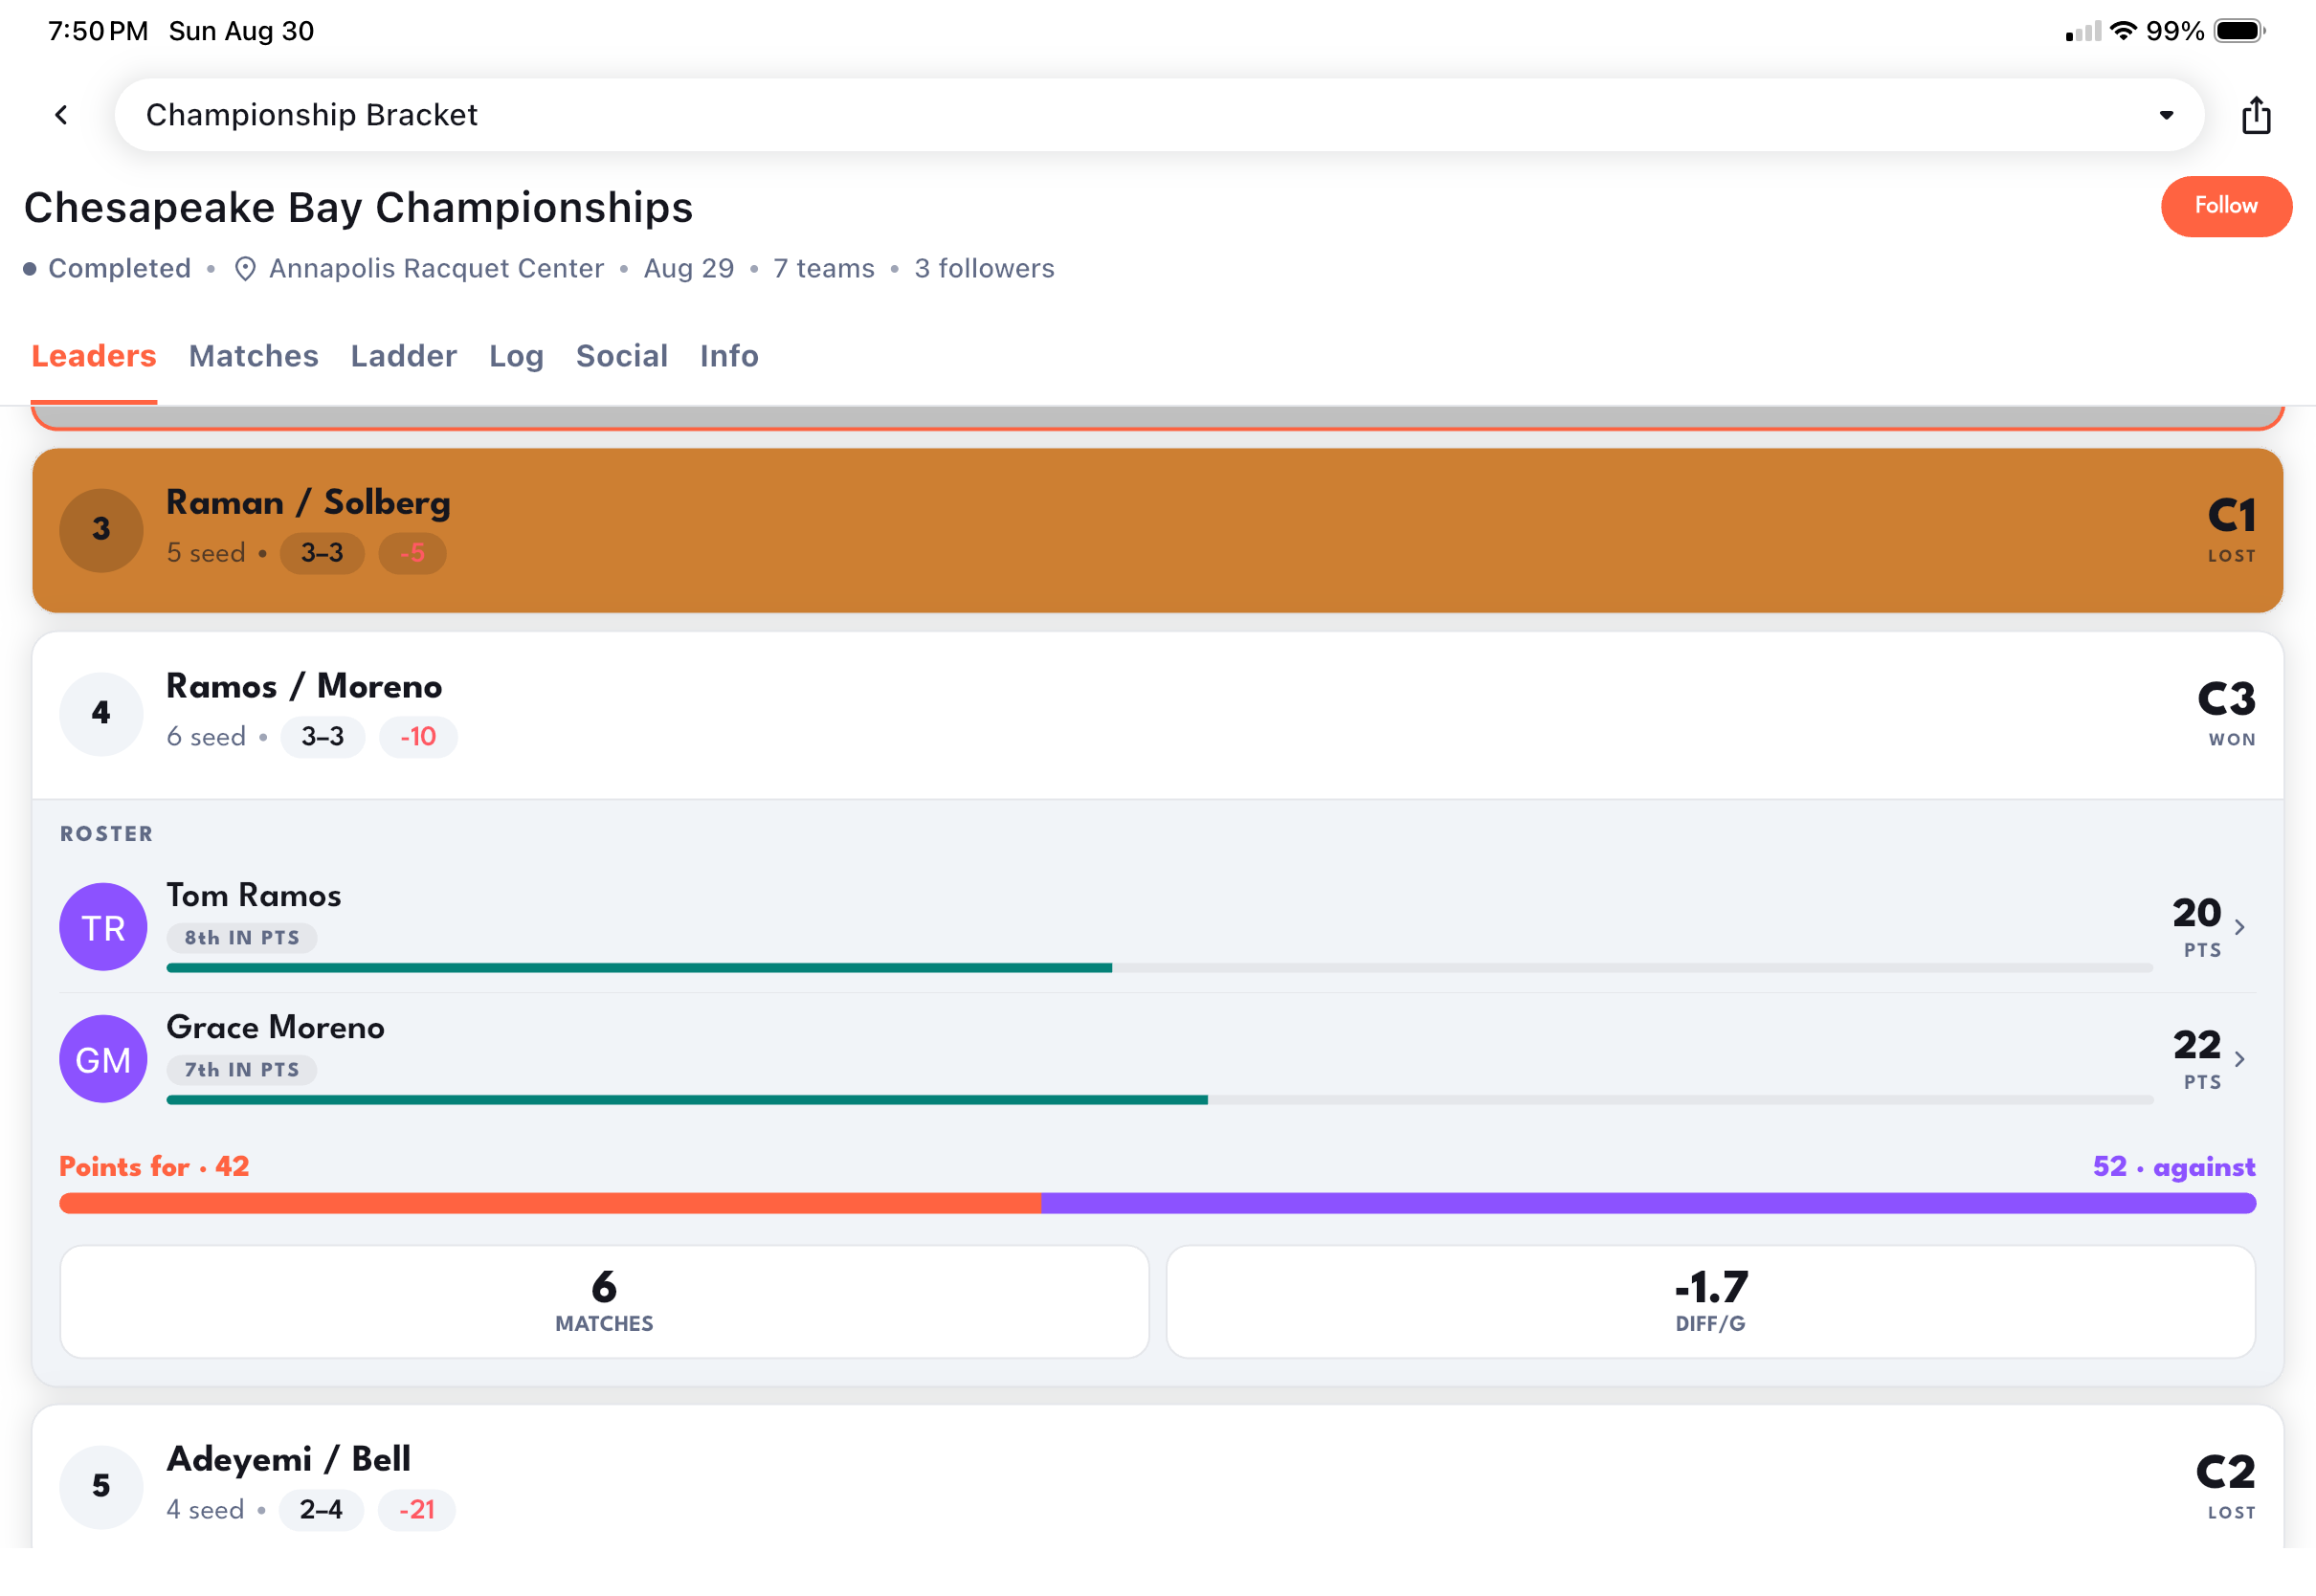This screenshot has width=2316, height=1596.
Task: Open Tom Ramos TR avatar
Action: pyautogui.click(x=103, y=927)
